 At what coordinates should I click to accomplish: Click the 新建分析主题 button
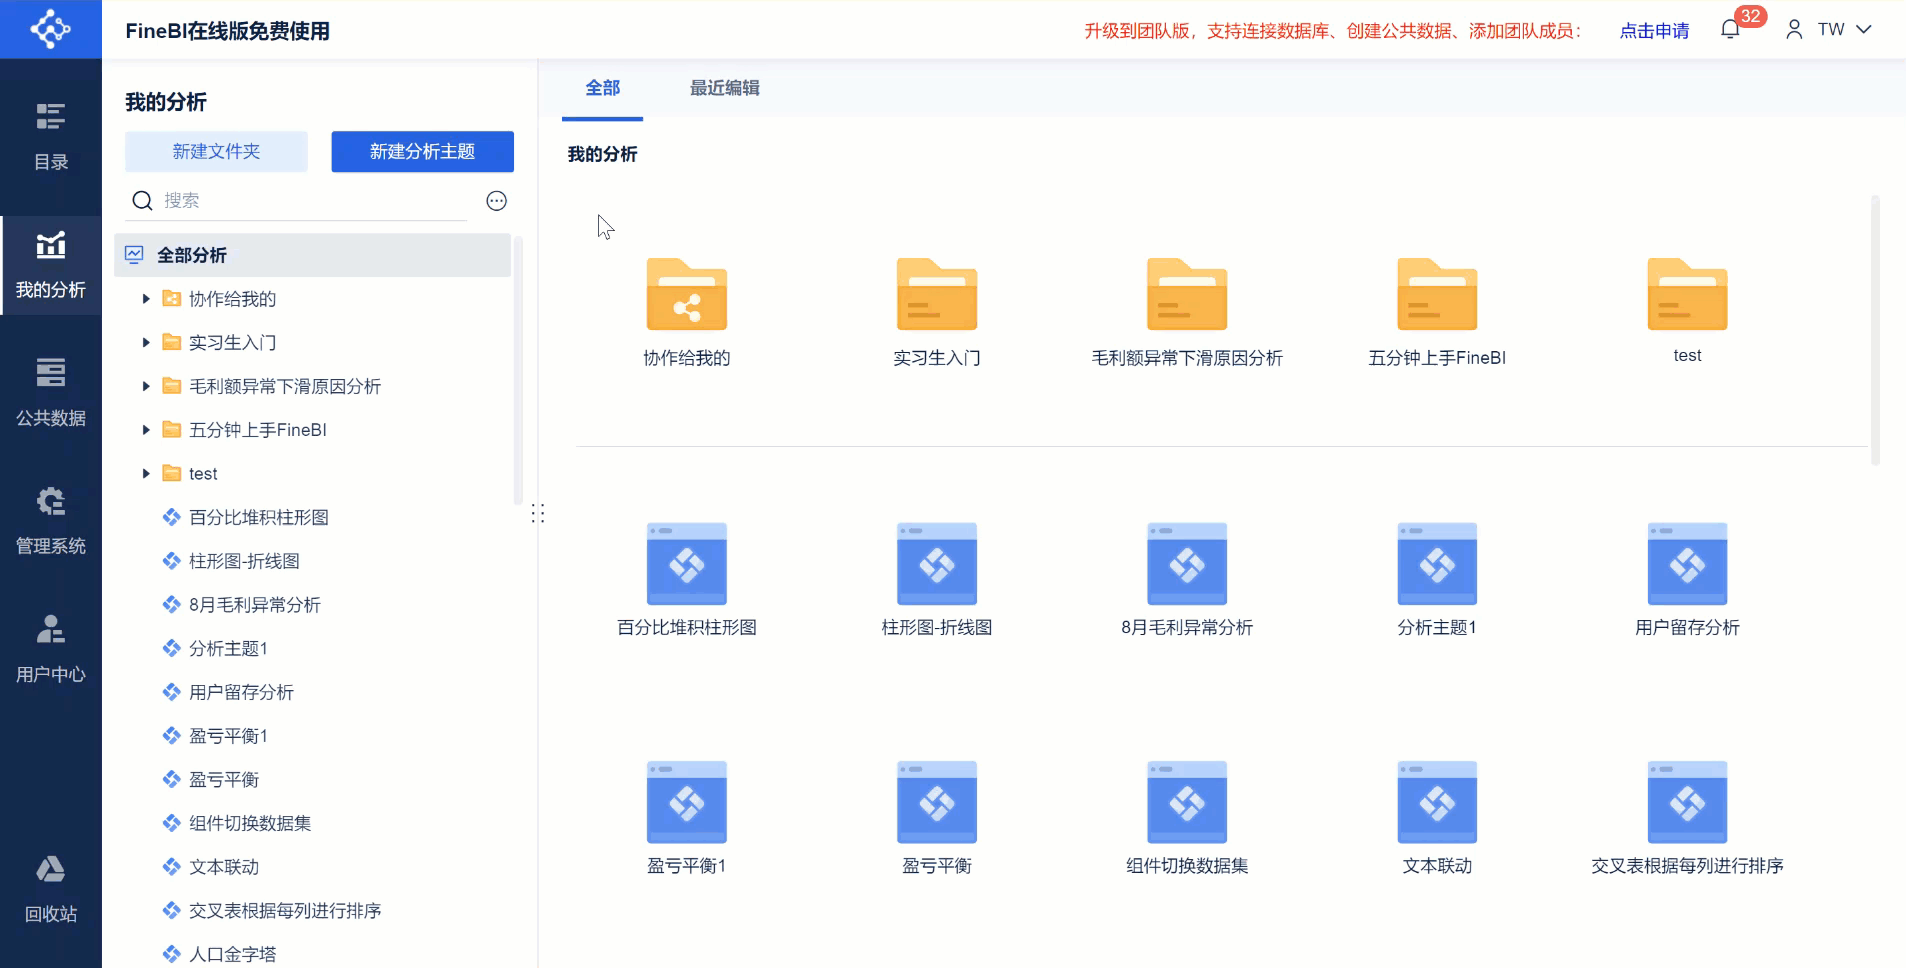coord(421,151)
